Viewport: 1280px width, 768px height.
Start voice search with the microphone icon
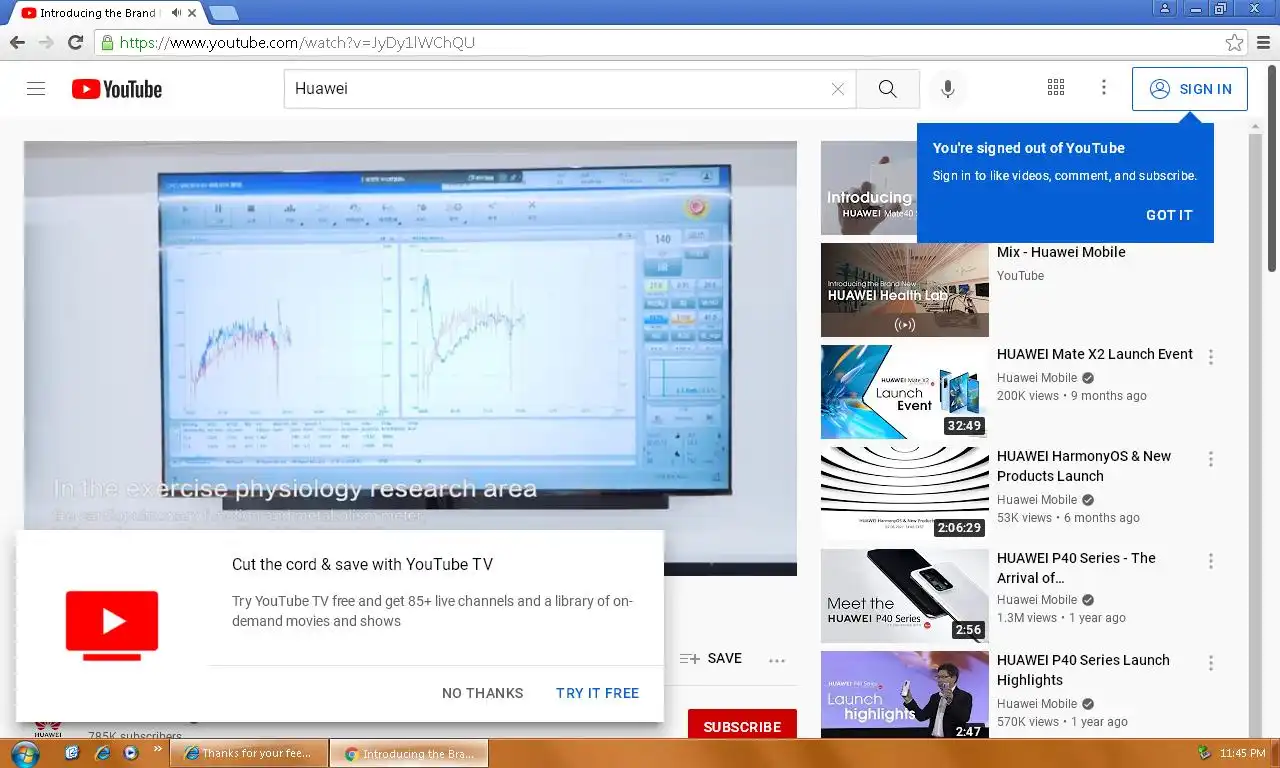click(948, 89)
